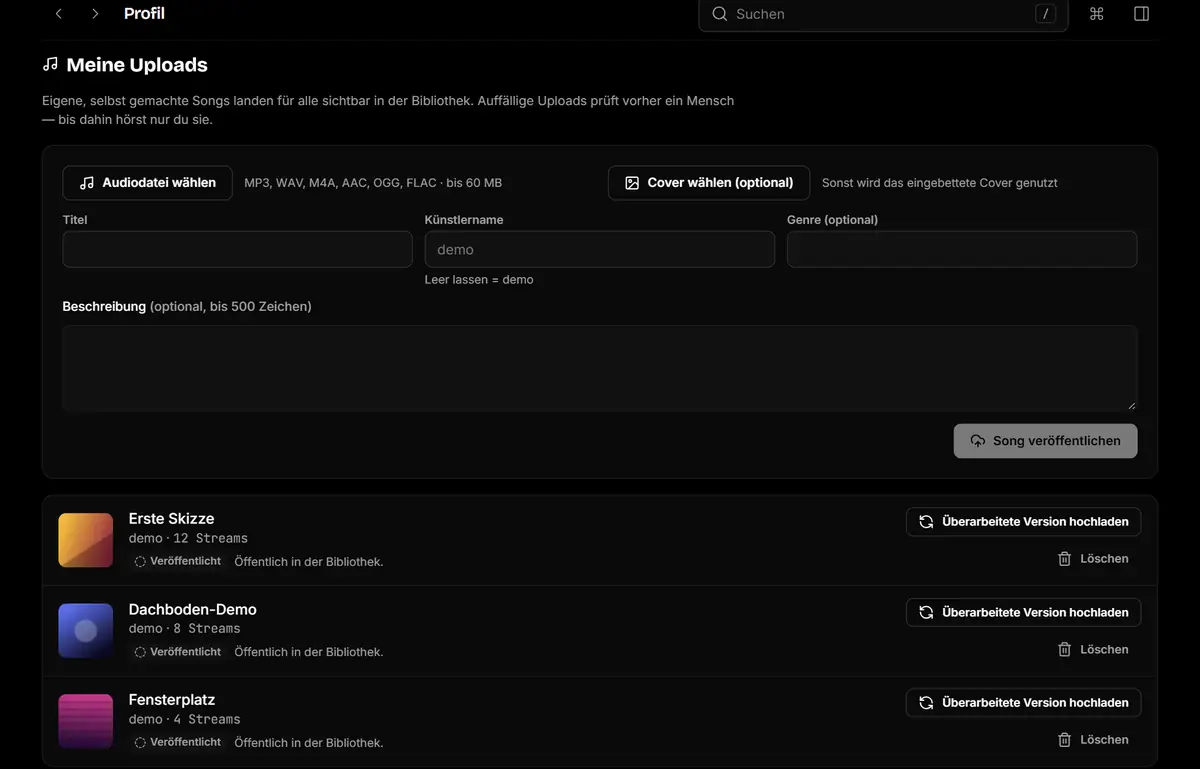Click into the Genre (optional) field

[x=962, y=249]
